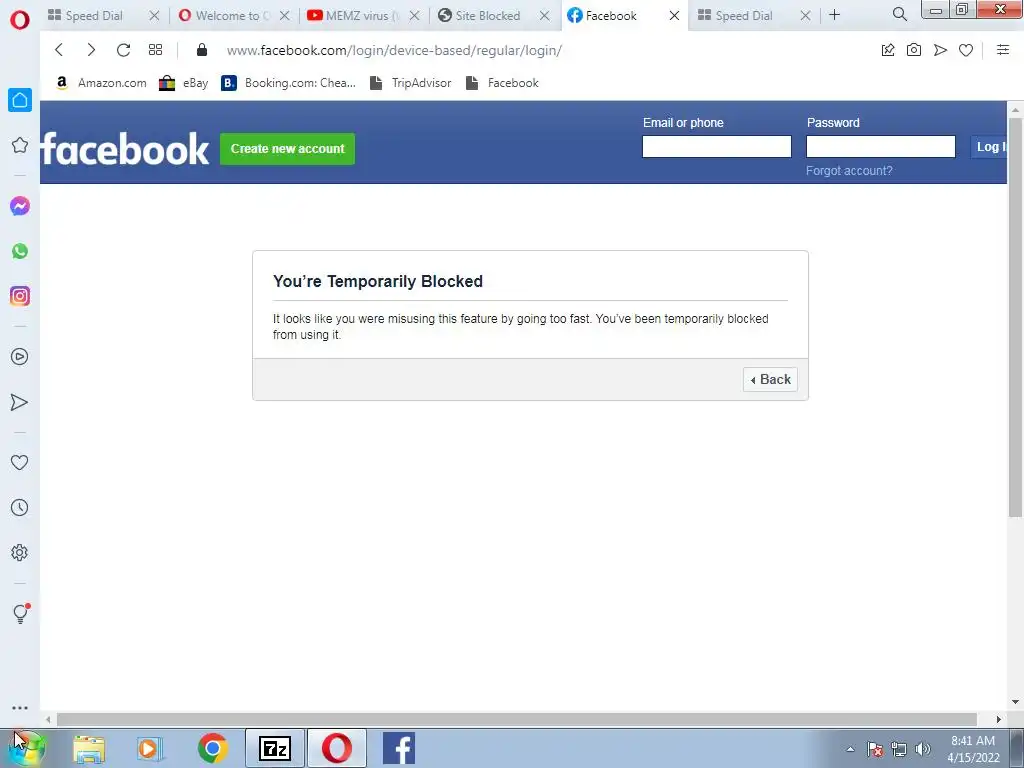Open a new tab with the plus button
The height and width of the screenshot is (768, 1024).
835,14
